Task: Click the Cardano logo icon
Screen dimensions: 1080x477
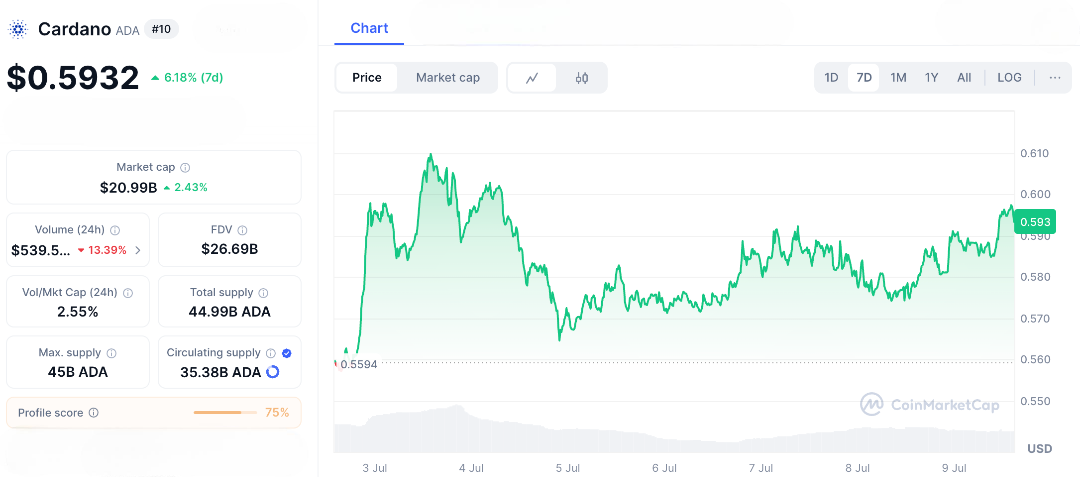Action: [x=18, y=29]
